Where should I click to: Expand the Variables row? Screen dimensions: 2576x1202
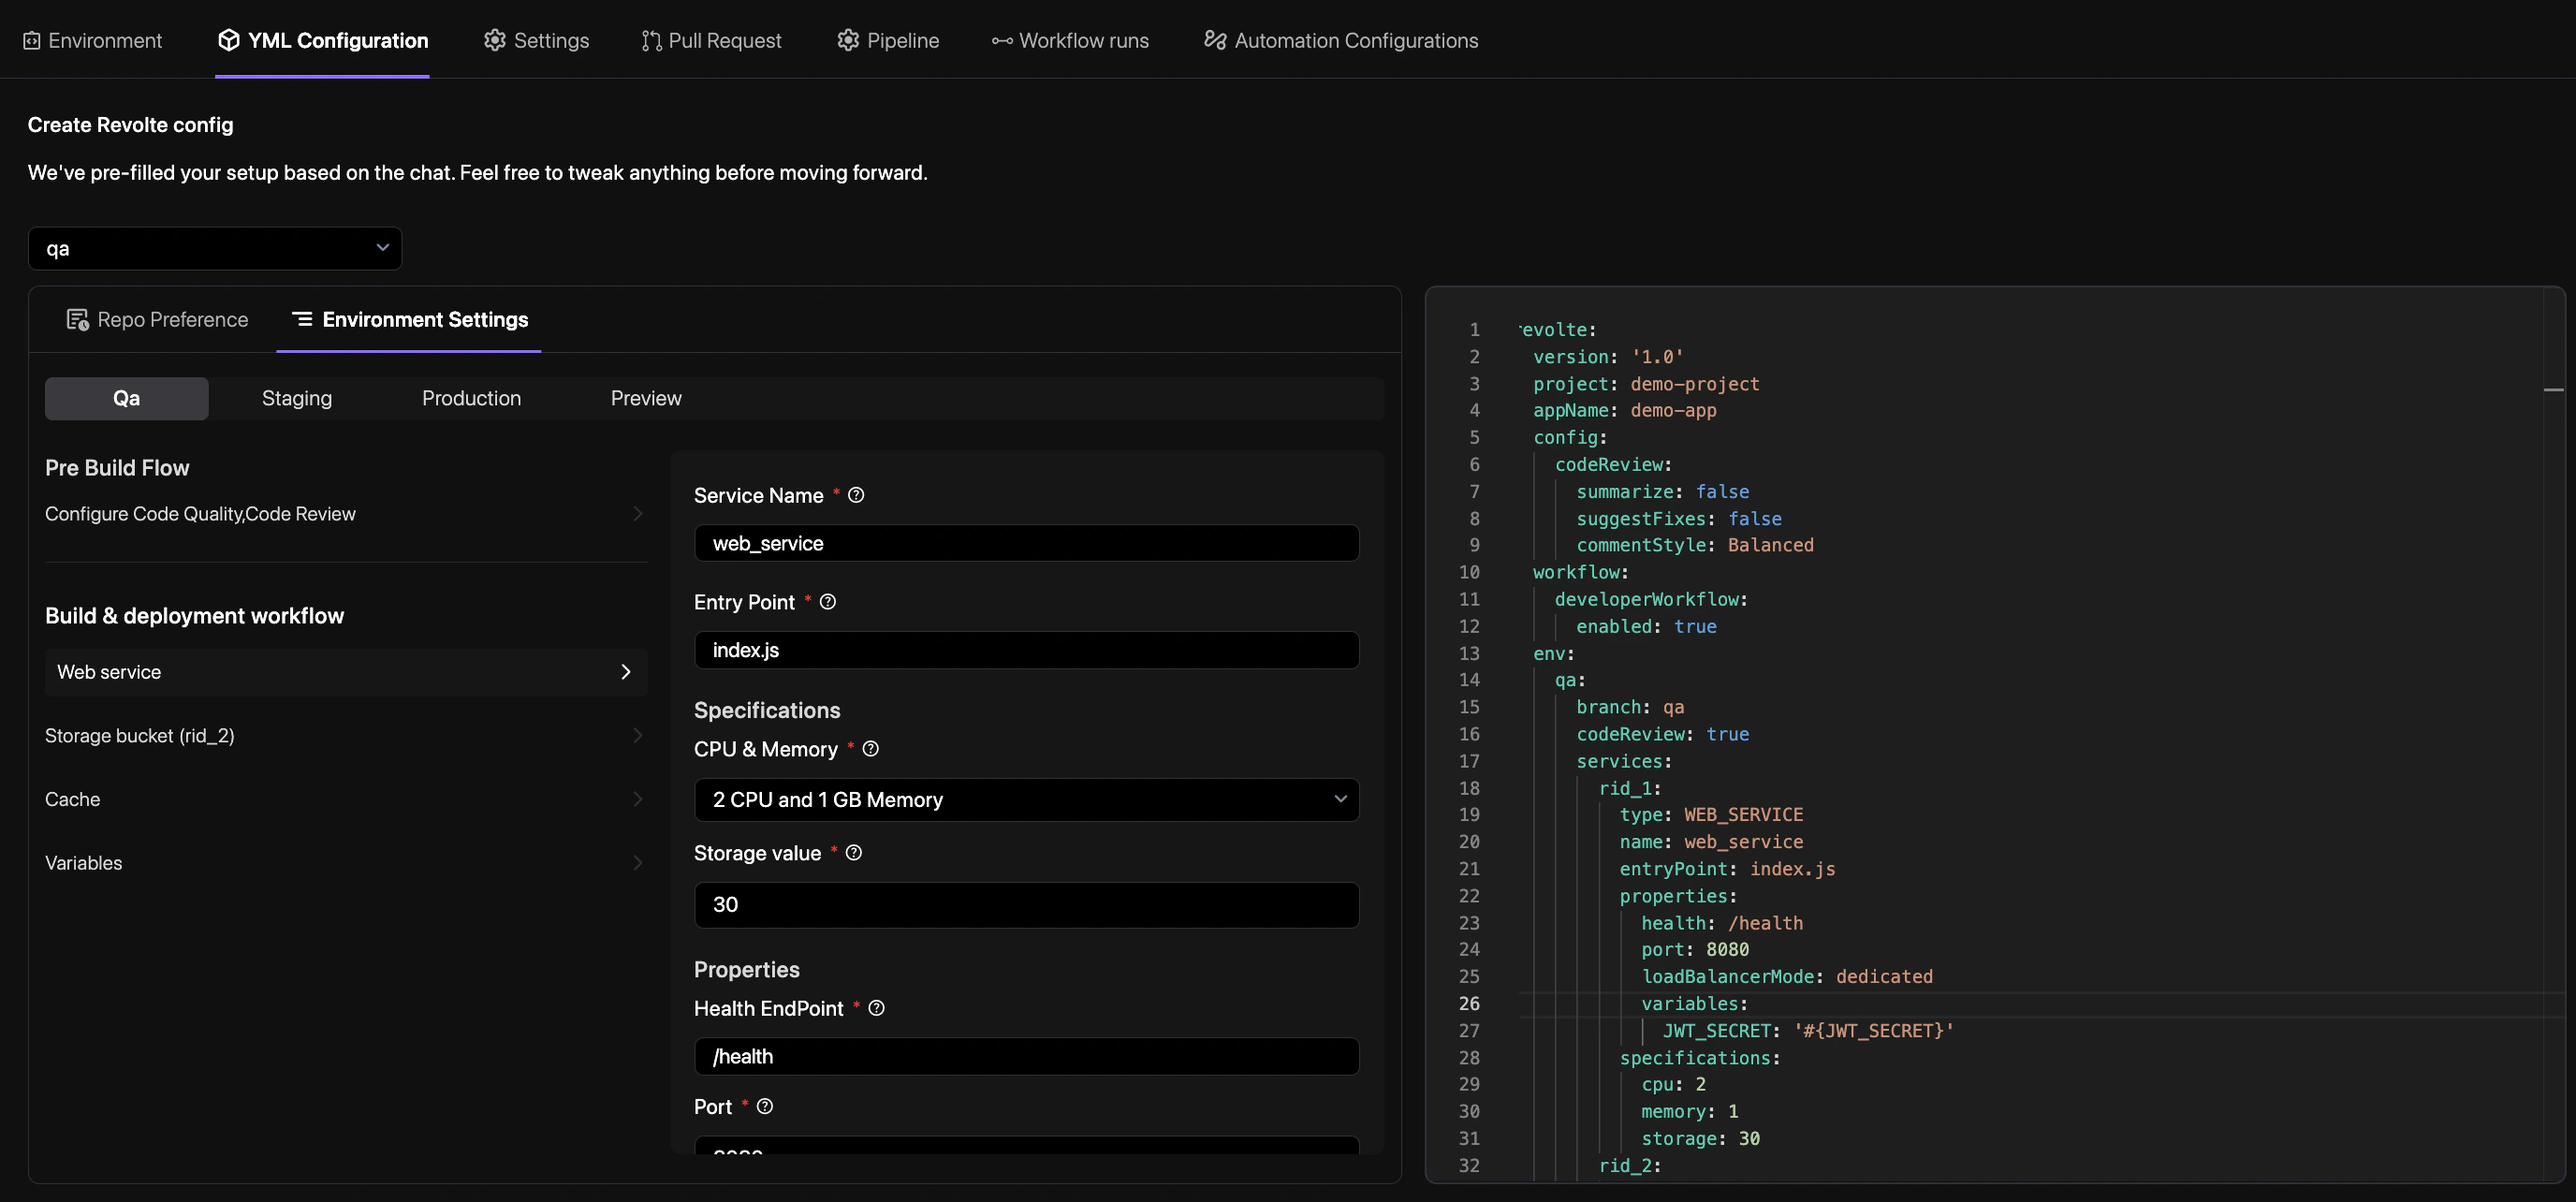pos(346,863)
